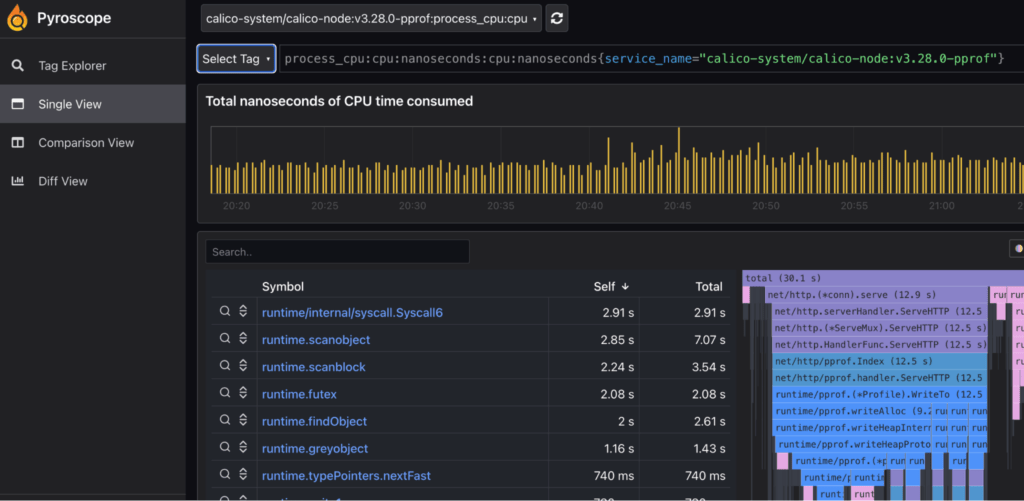Focus the symbol Search box
Image resolution: width=1024 pixels, height=501 pixels.
click(x=337, y=251)
